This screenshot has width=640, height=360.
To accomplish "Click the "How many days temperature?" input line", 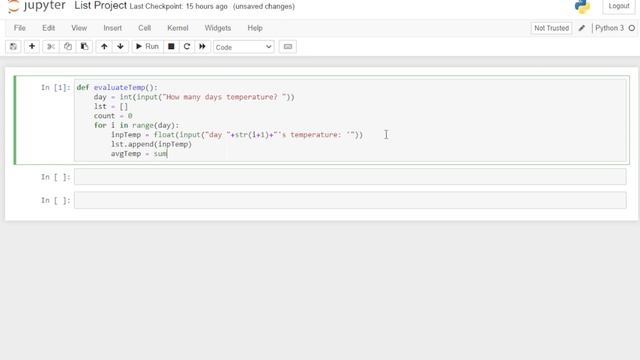I will [x=194, y=97].
